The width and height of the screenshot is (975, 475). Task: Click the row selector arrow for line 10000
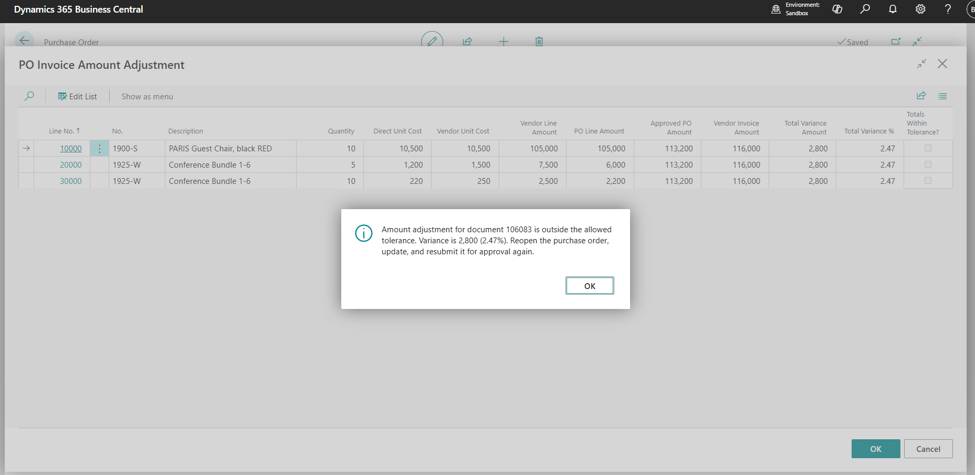click(x=25, y=148)
